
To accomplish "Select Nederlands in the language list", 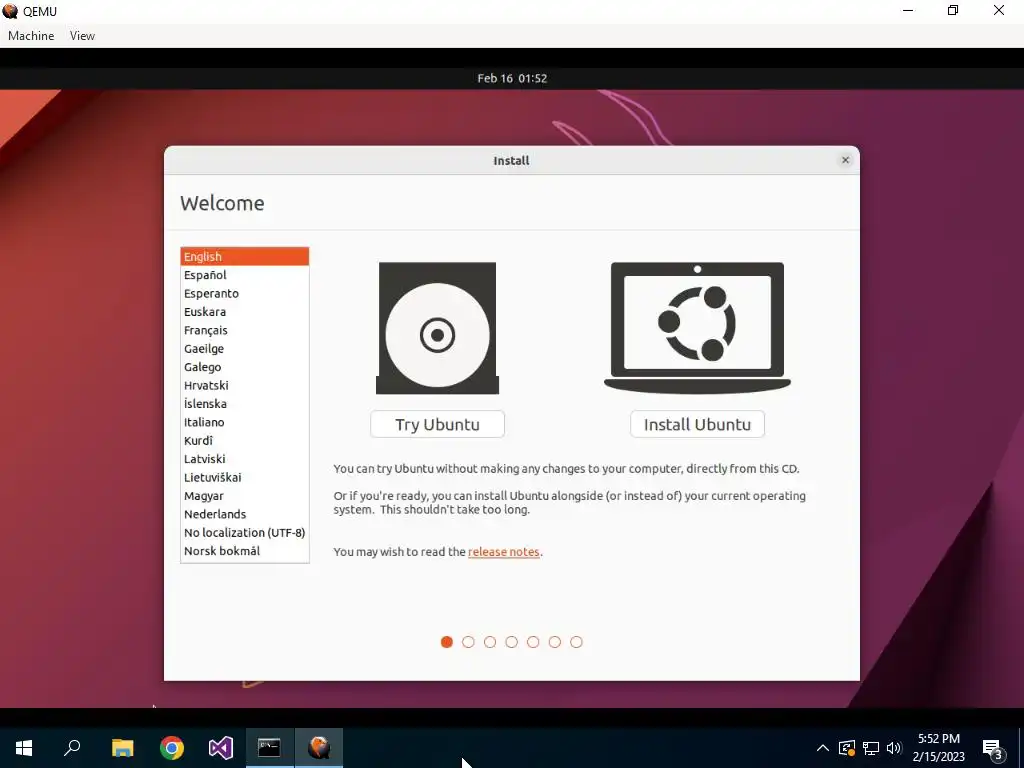I will tap(245, 514).
